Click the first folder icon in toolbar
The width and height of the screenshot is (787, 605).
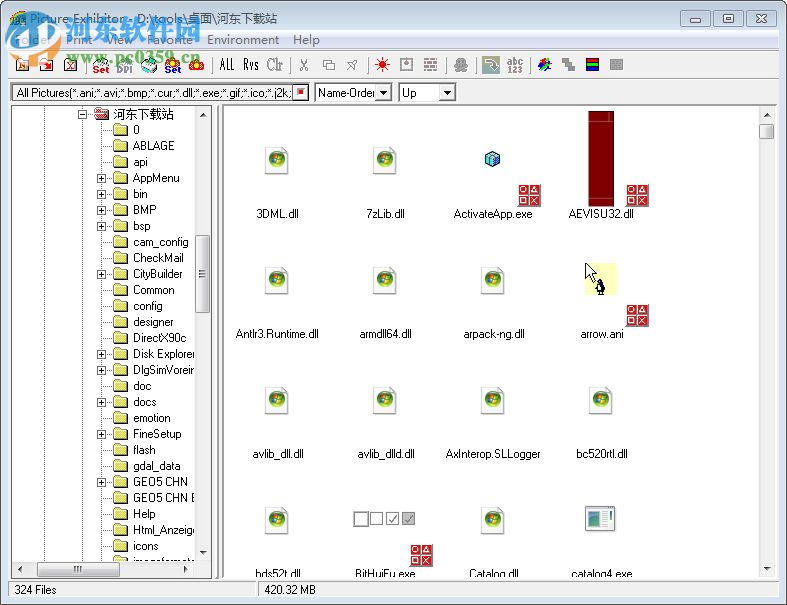pyautogui.click(x=22, y=65)
